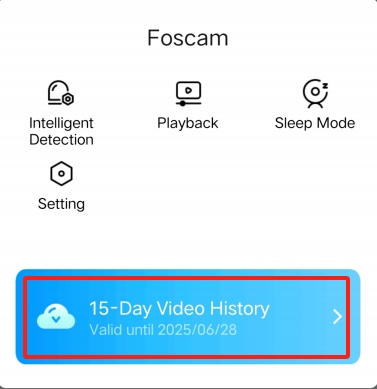Click the Foscam device title
This screenshot has height=389, width=377.
(188, 38)
